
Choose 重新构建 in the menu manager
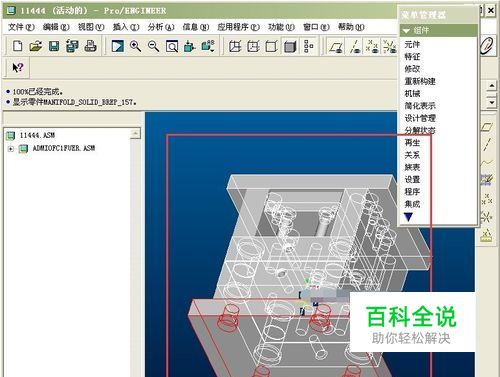coord(420,81)
